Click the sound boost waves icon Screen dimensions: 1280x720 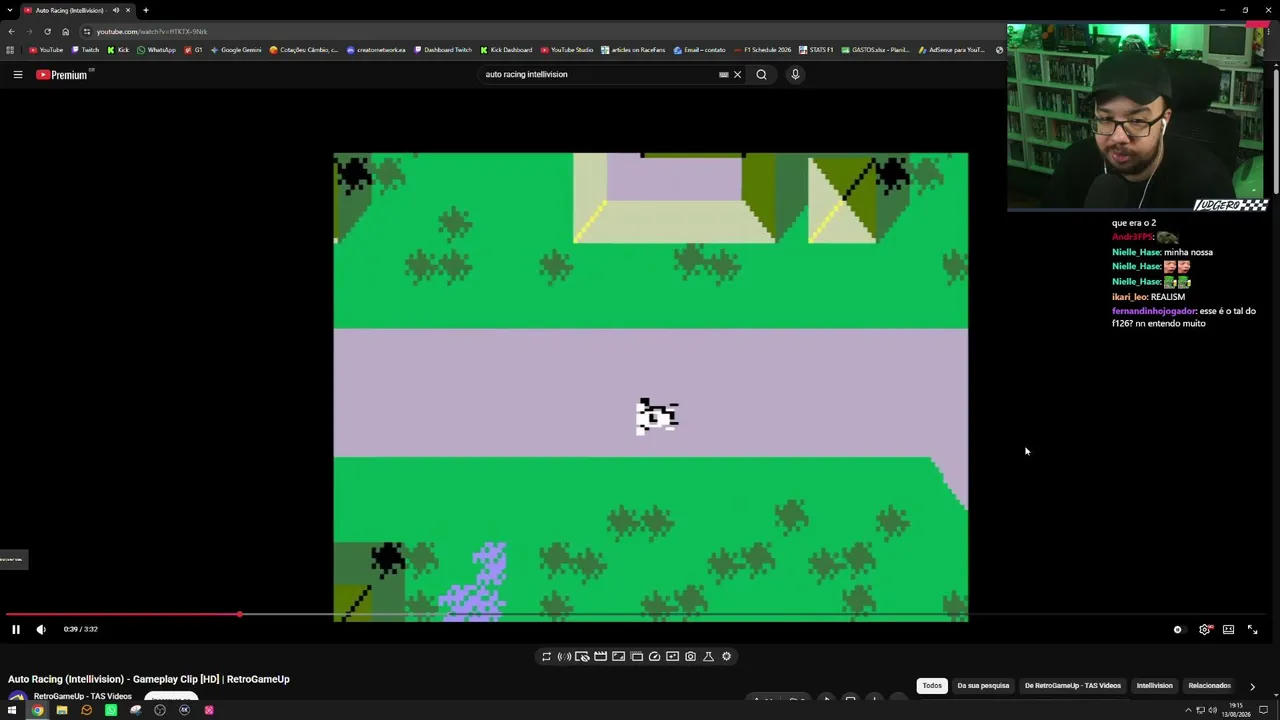(x=564, y=656)
